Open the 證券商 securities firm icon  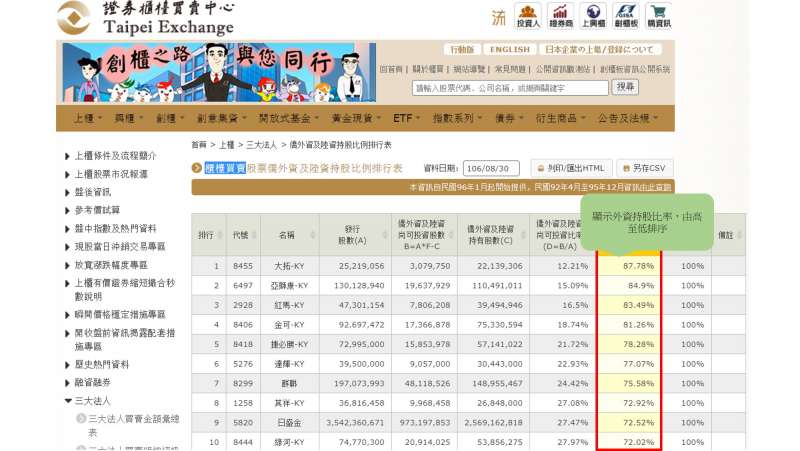(561, 16)
